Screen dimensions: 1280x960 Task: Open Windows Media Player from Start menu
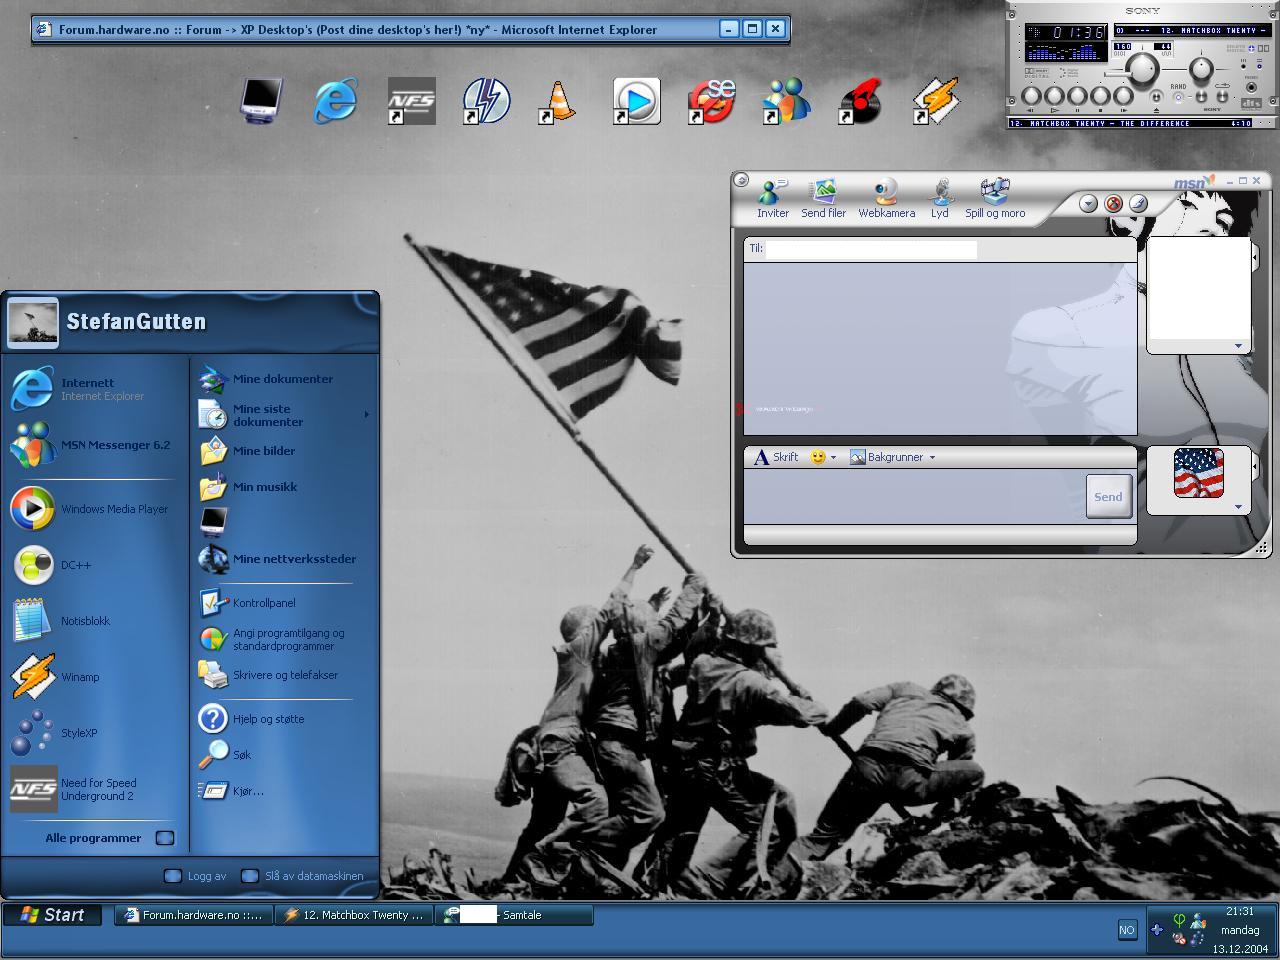92,509
